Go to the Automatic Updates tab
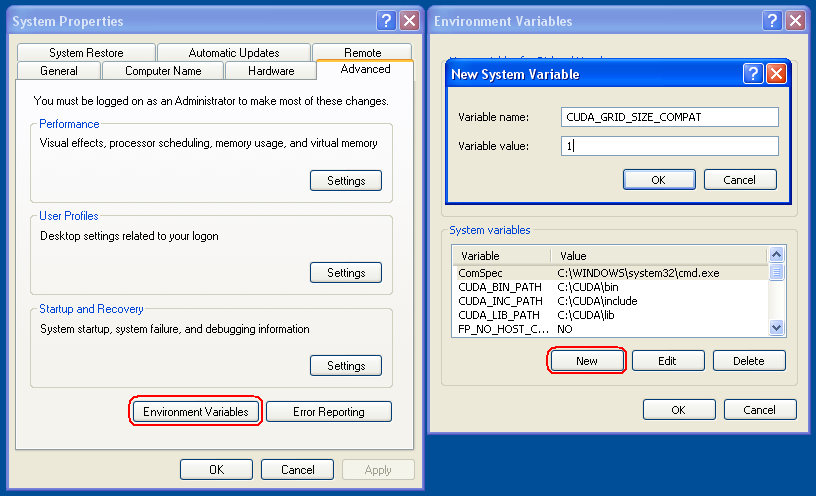The width and height of the screenshot is (816, 496). pyautogui.click(x=234, y=52)
